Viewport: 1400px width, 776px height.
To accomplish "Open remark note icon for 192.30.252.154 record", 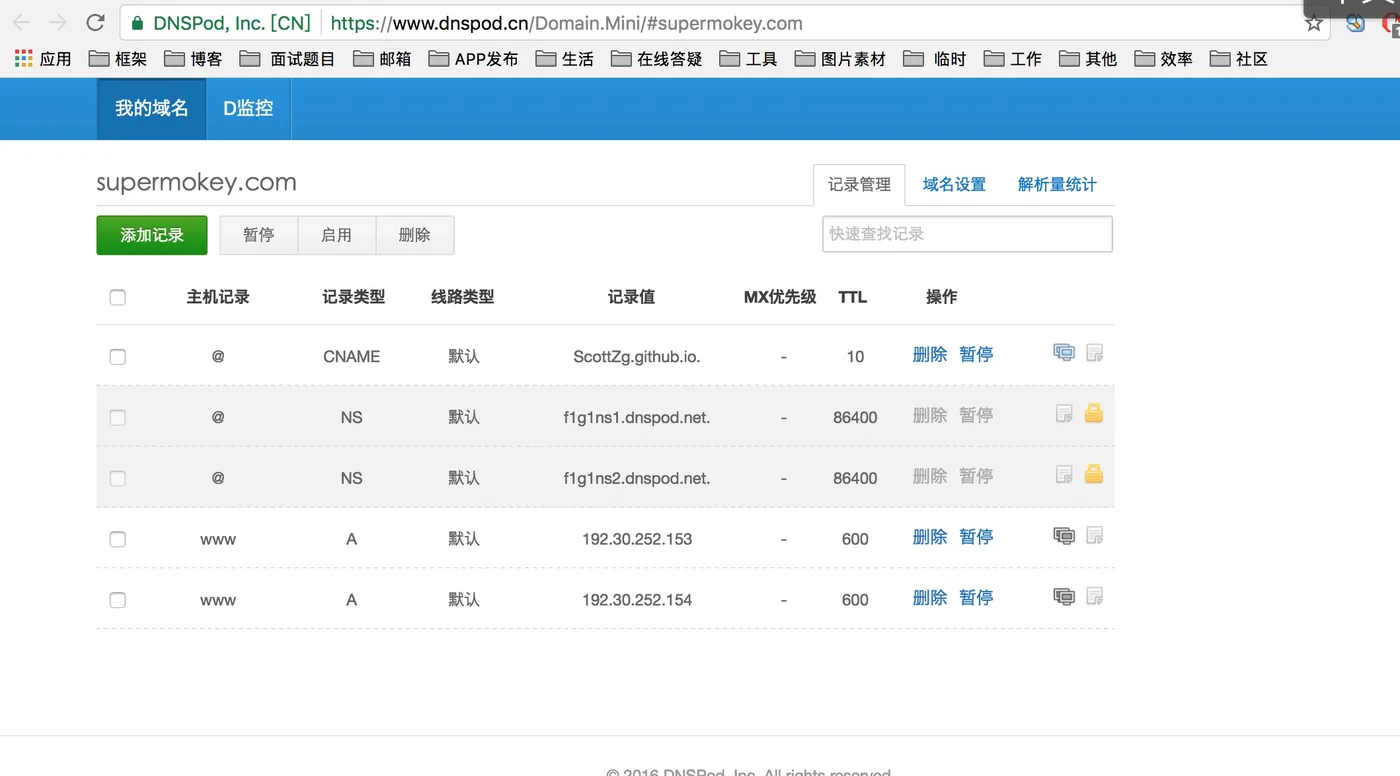I will [1095, 597].
